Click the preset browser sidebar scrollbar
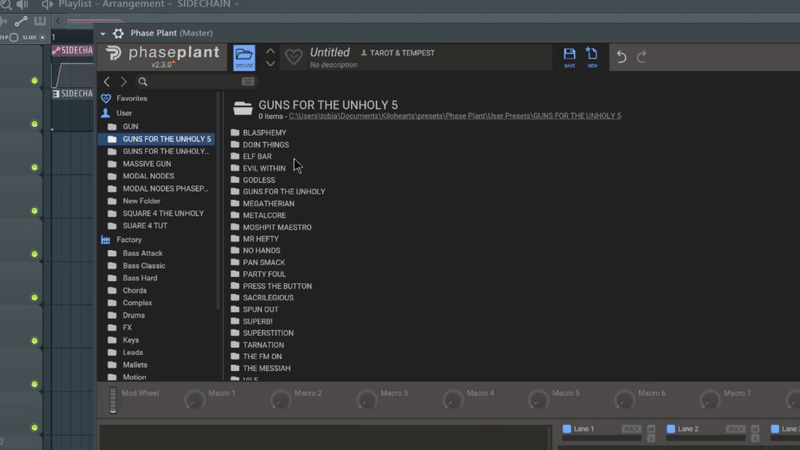Screen dimensions: 800x450 coord(219,200)
